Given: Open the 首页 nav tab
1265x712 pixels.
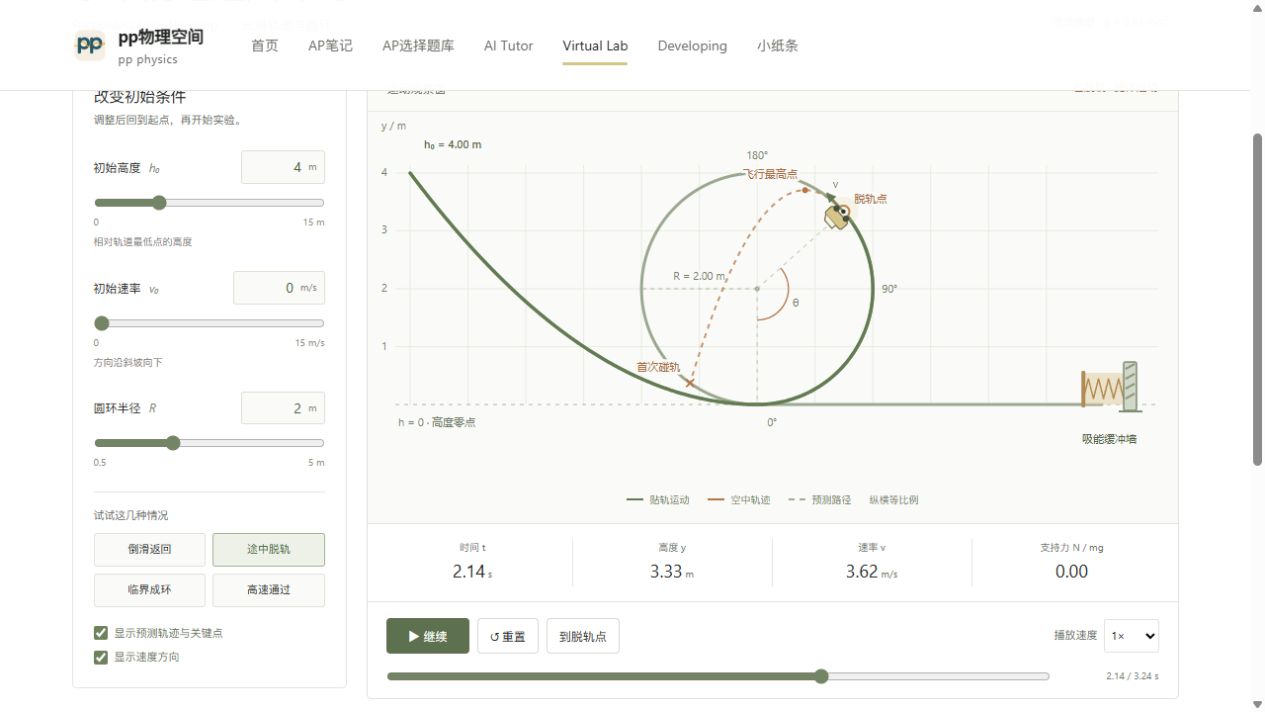Looking at the screenshot, I should click(x=265, y=46).
